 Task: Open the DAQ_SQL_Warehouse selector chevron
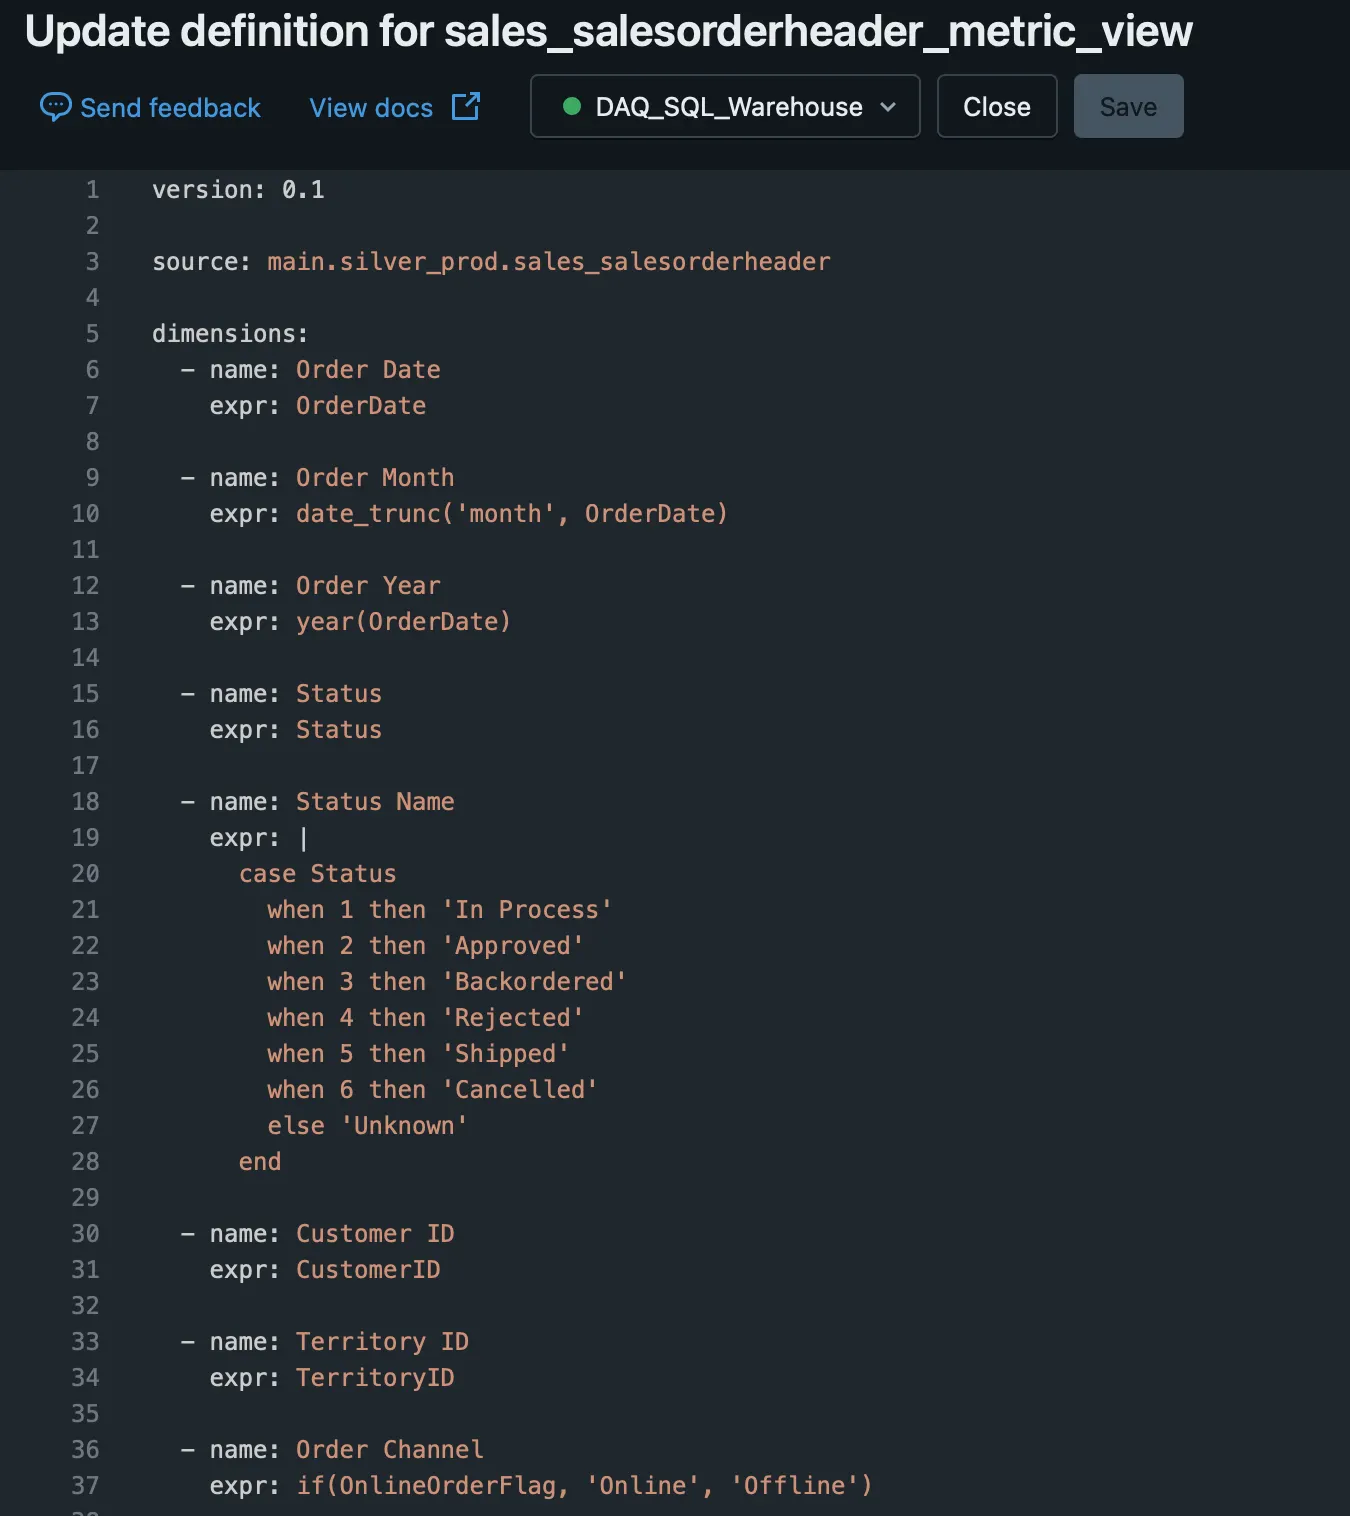[x=888, y=107]
